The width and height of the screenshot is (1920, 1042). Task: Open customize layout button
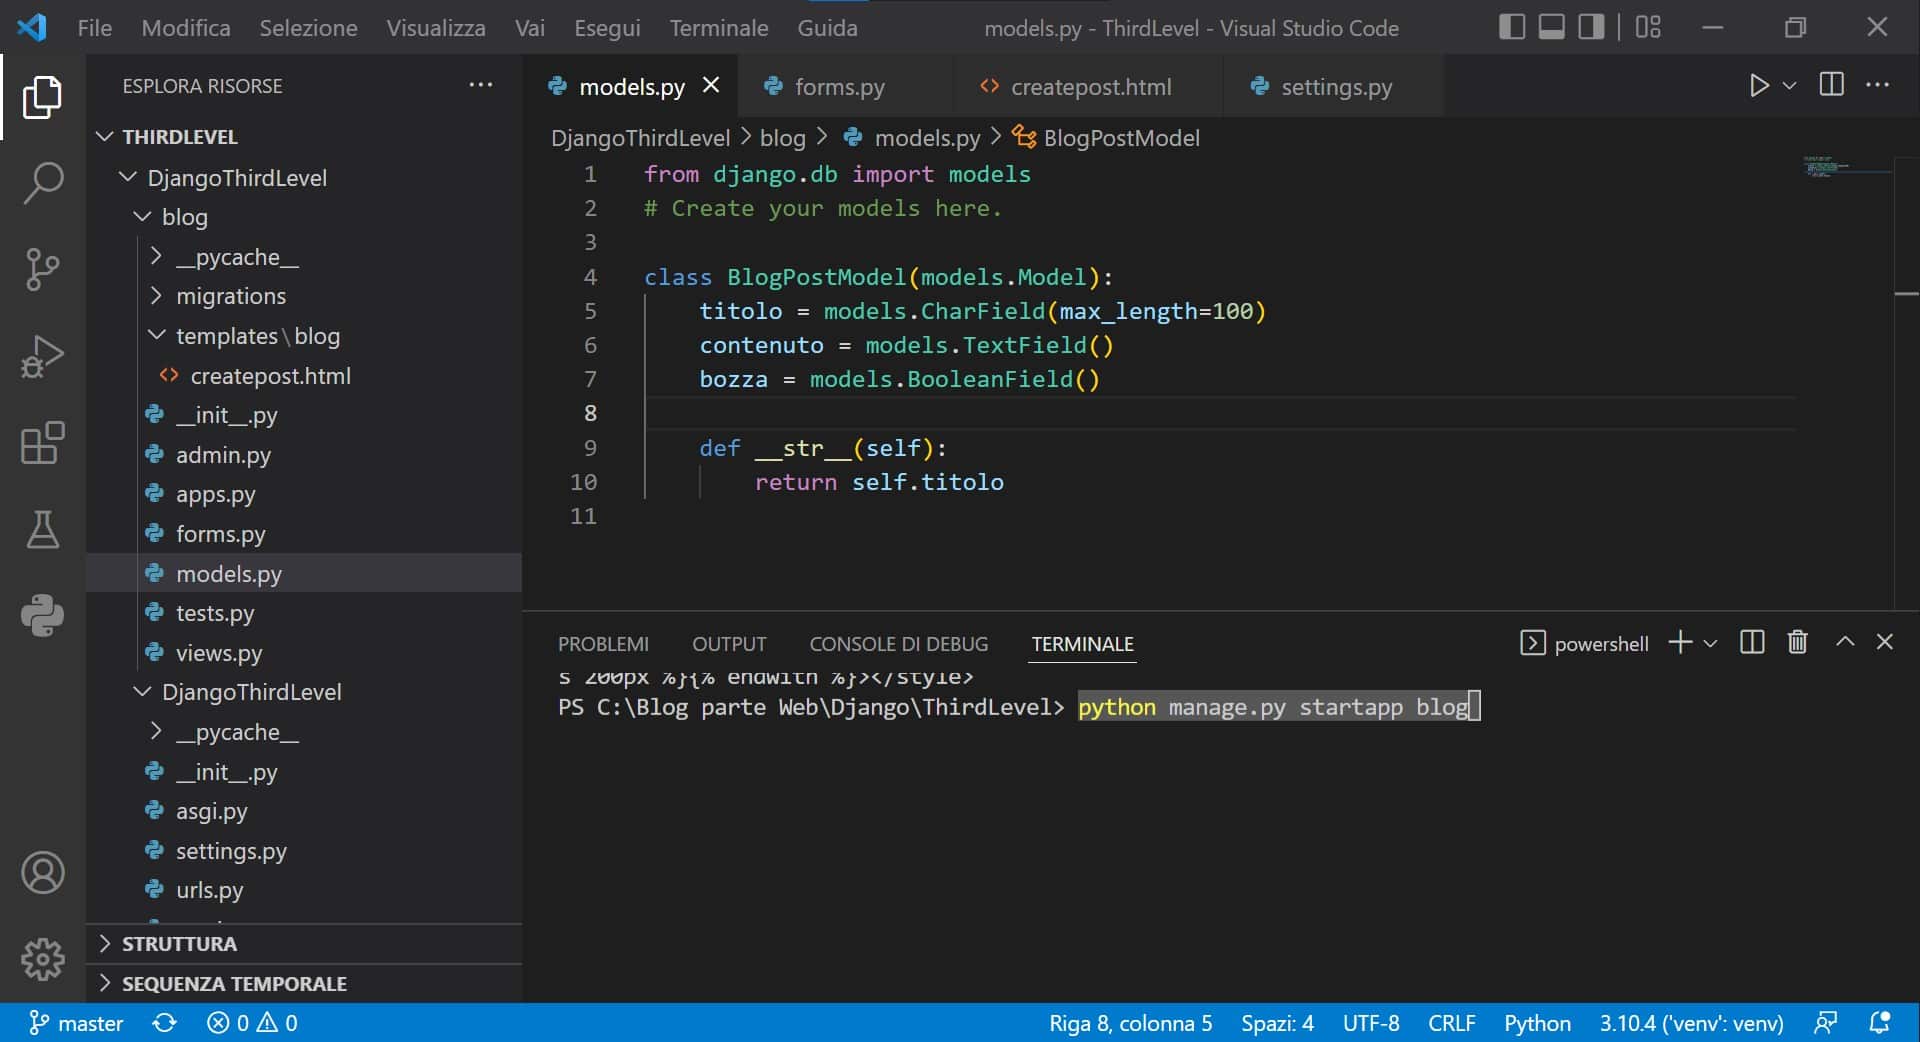tap(1648, 27)
